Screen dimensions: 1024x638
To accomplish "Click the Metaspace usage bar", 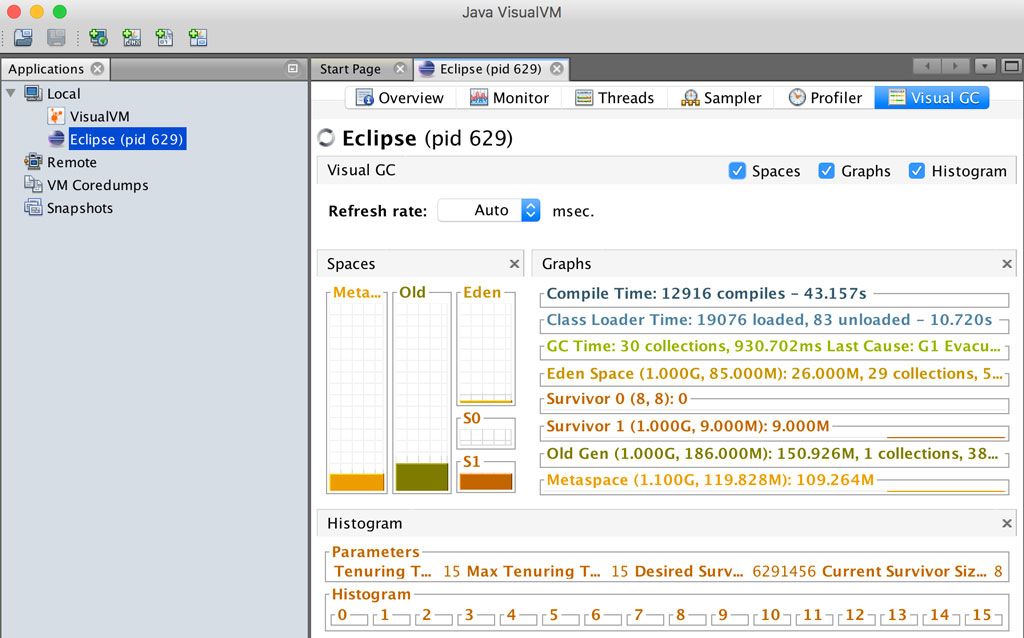I will (x=357, y=482).
